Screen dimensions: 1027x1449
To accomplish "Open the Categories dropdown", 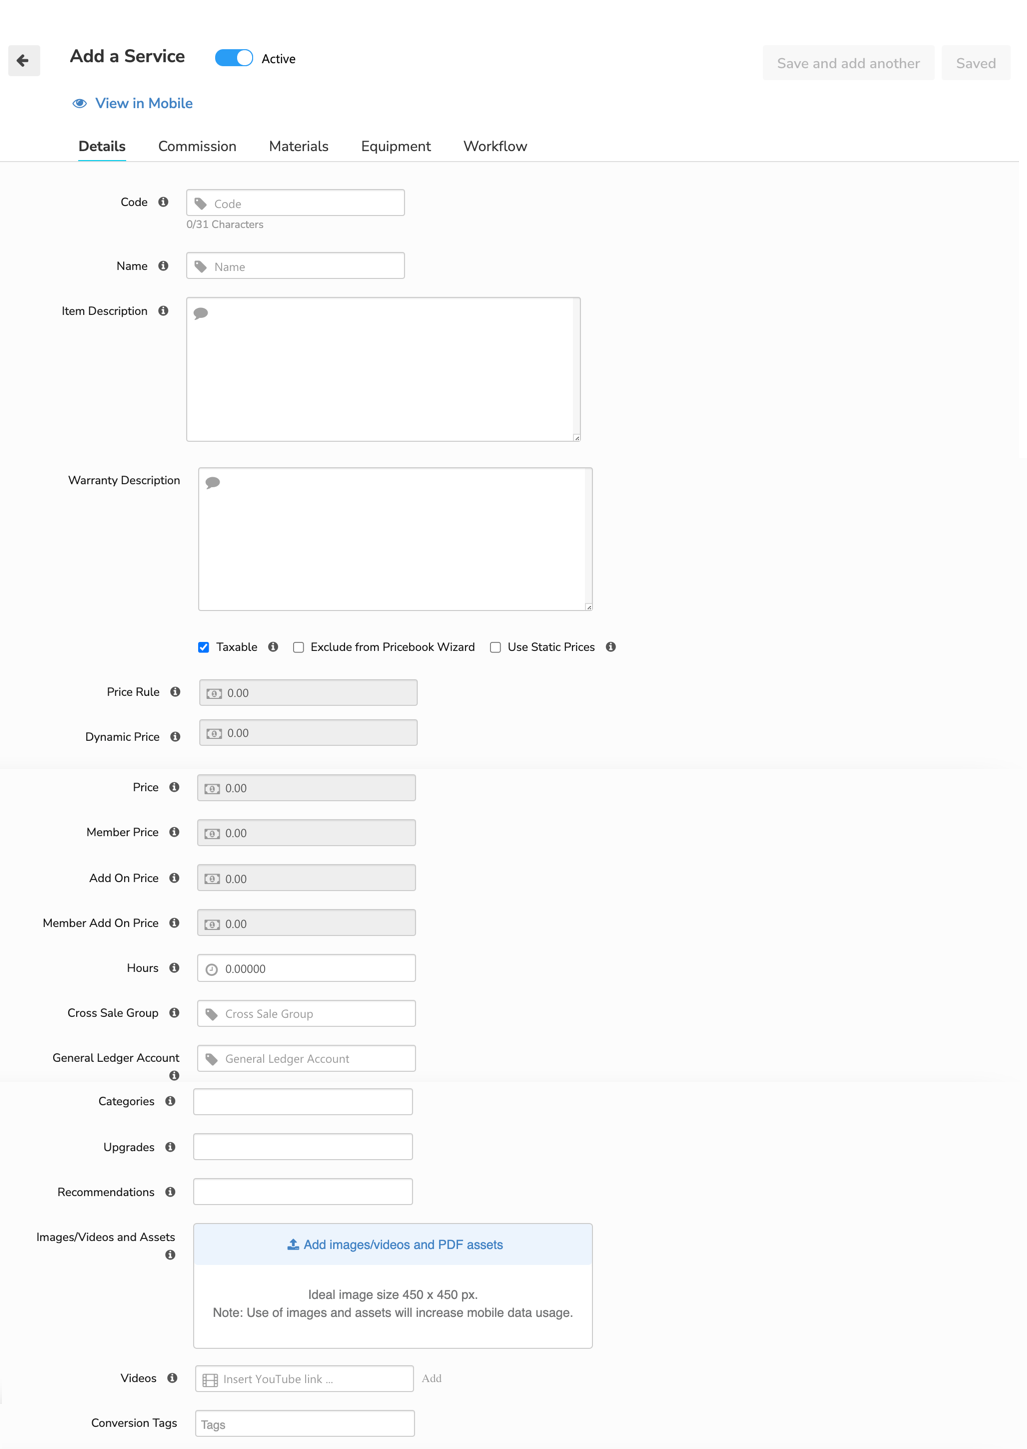I will click(x=302, y=1101).
